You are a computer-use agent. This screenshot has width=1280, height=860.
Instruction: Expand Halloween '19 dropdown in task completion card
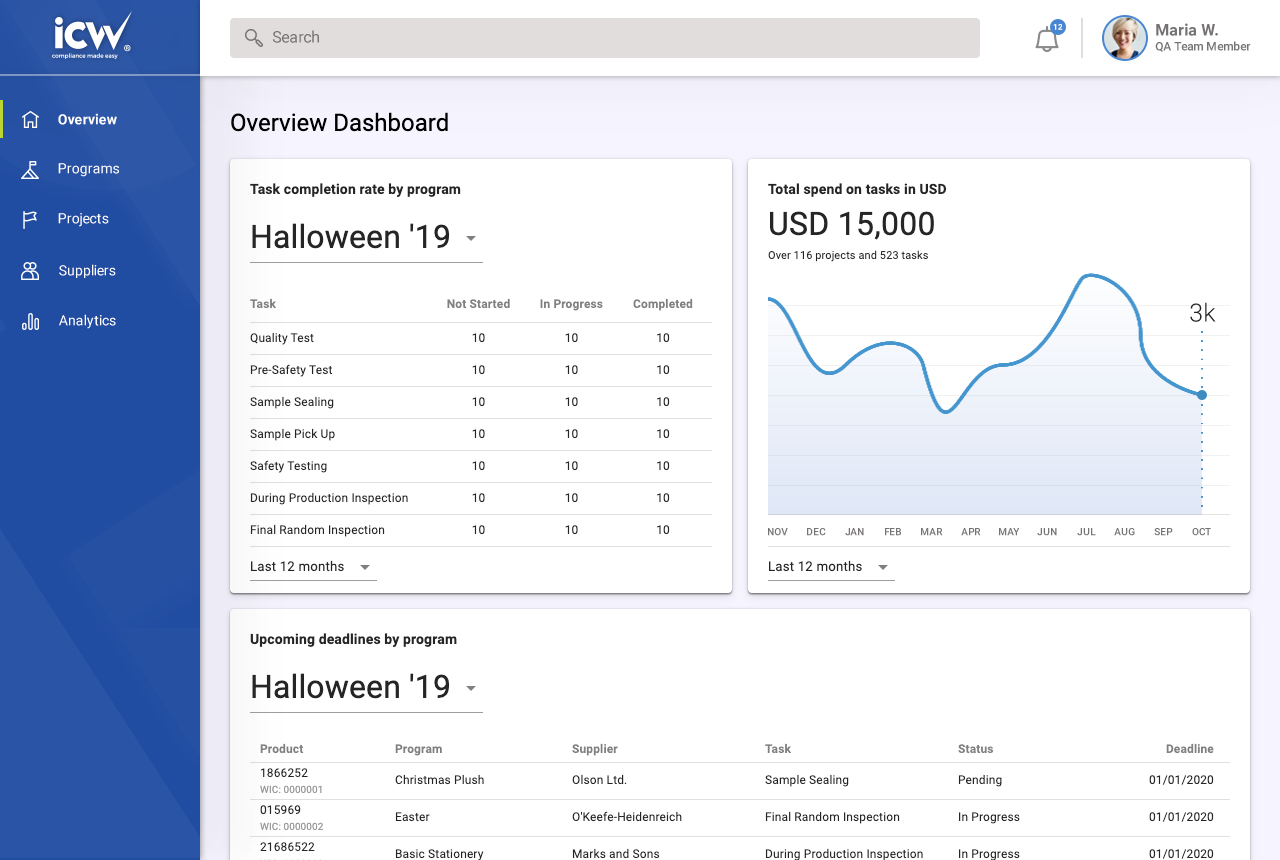(x=471, y=238)
